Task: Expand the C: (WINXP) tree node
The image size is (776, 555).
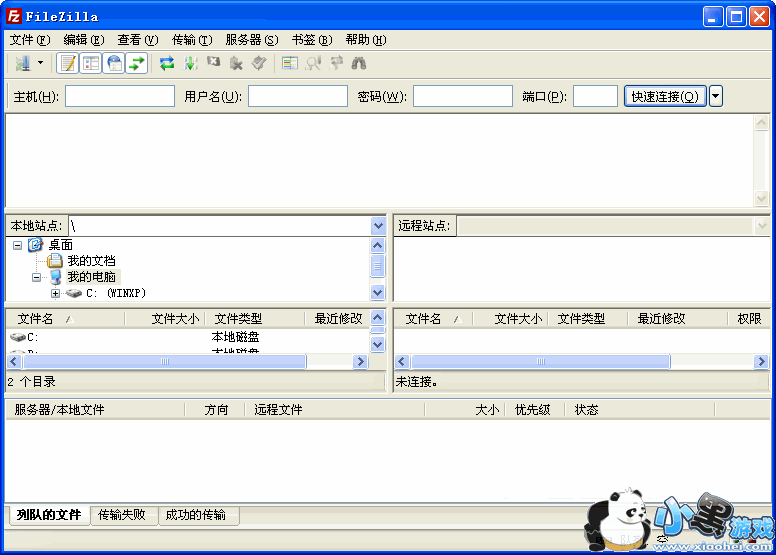Action: (55, 294)
